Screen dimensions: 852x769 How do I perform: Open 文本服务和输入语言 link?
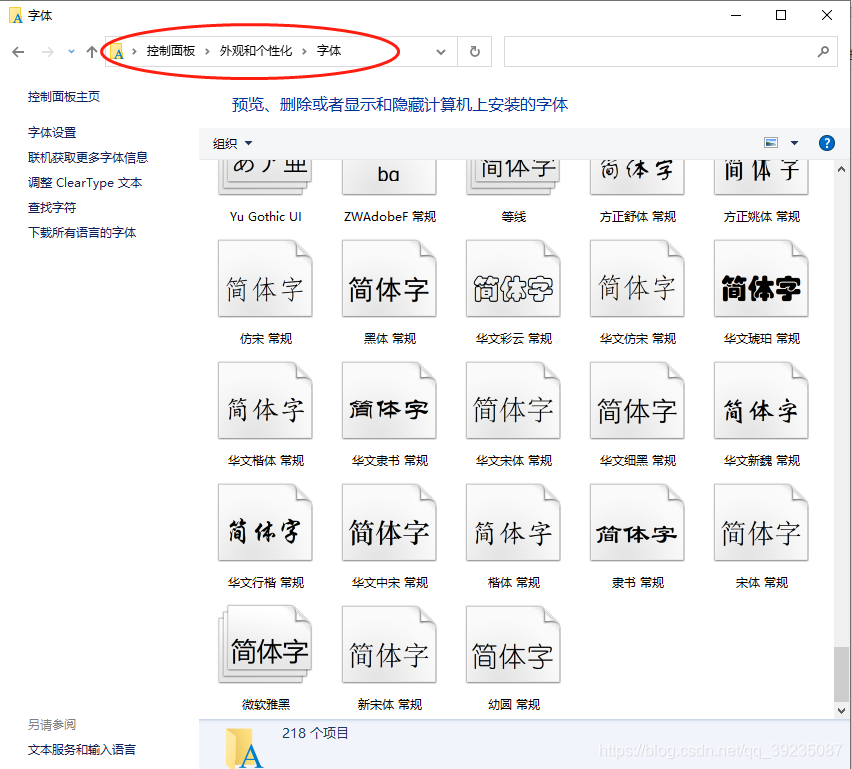click(x=82, y=749)
